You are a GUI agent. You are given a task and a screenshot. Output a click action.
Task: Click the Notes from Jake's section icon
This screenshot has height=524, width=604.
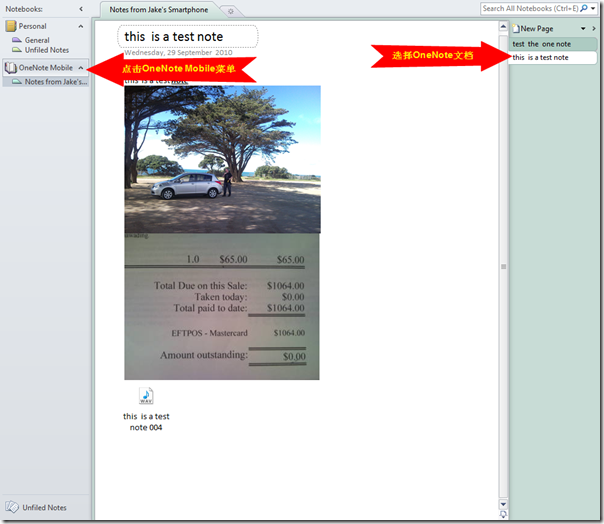(x=17, y=82)
